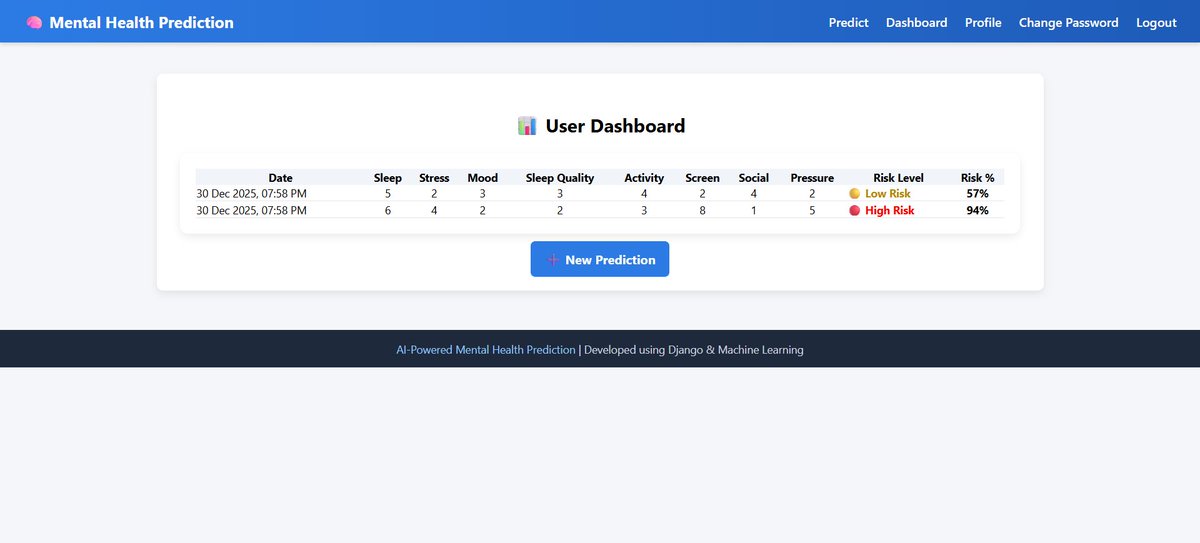The height and width of the screenshot is (543, 1200).
Task: Select the date in the Low Risk row
Action: point(251,193)
